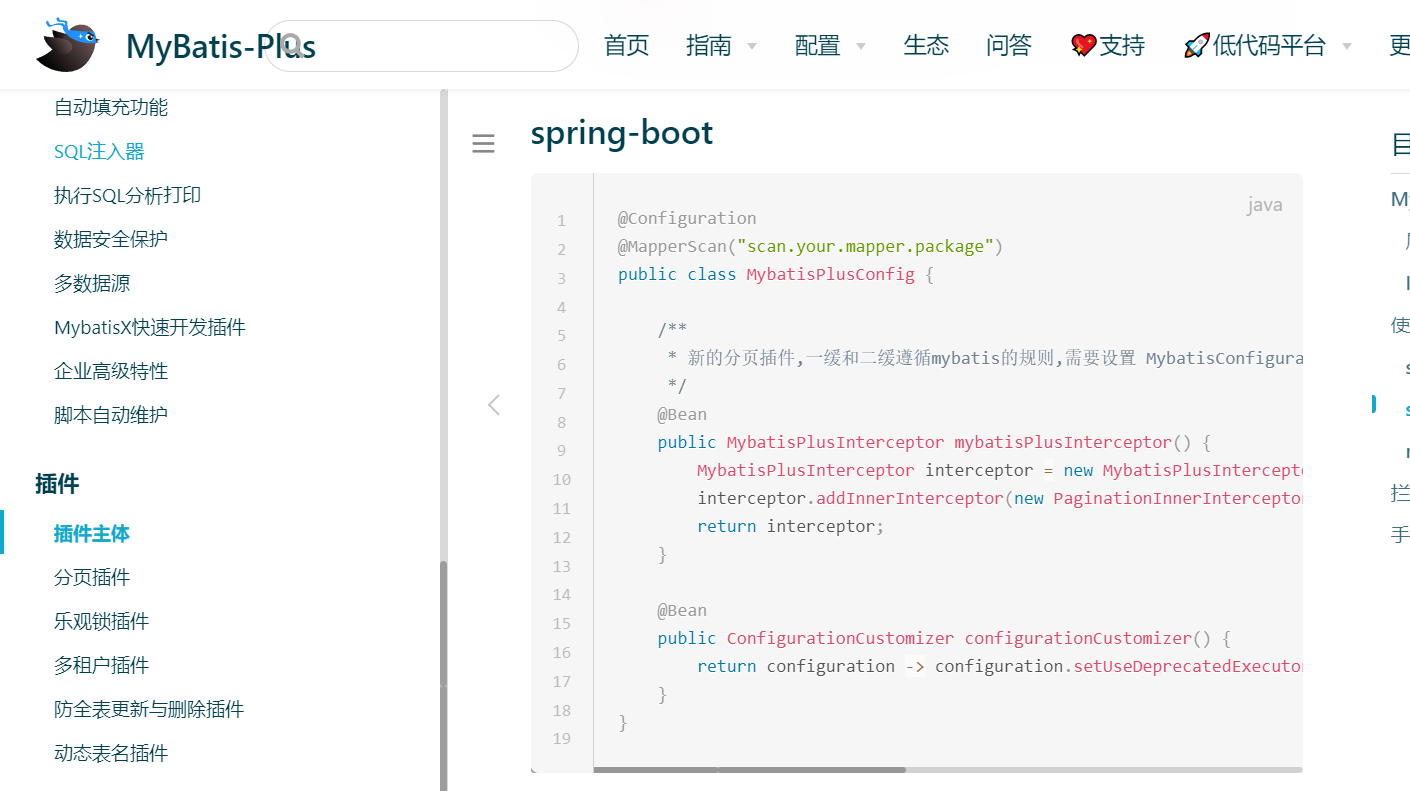Open 数据安全保护 sidebar page
Viewport: 1410px width, 791px height.
[111, 239]
